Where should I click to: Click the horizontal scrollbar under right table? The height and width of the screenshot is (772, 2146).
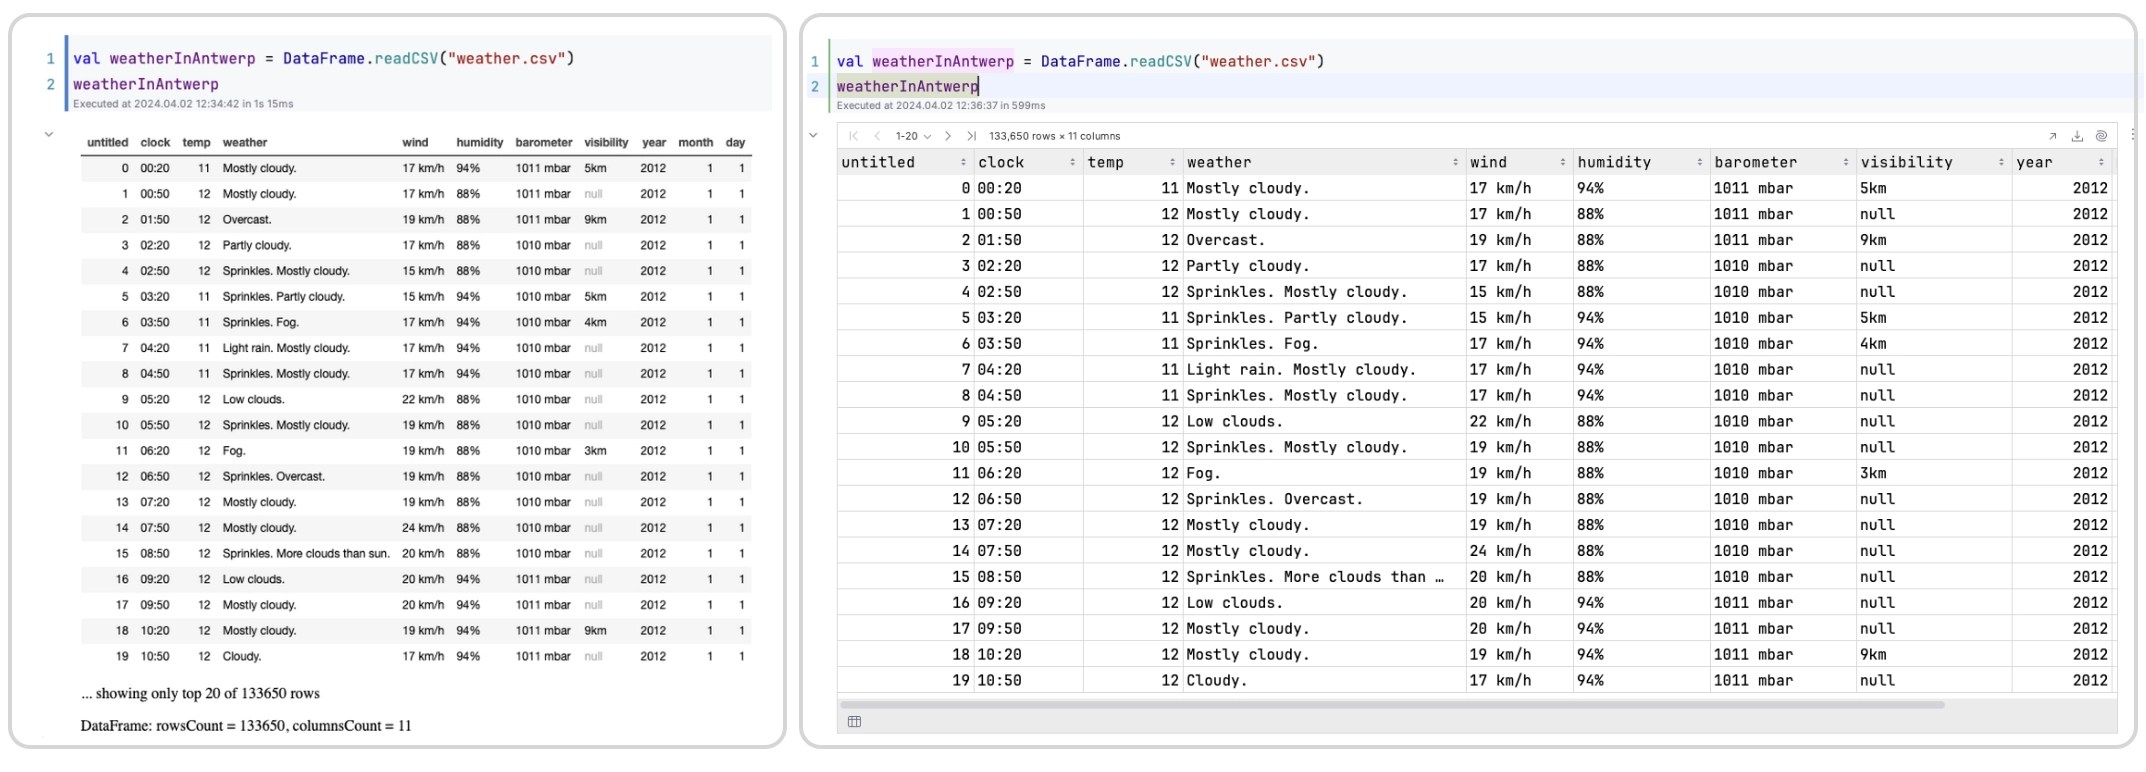click(1393, 704)
